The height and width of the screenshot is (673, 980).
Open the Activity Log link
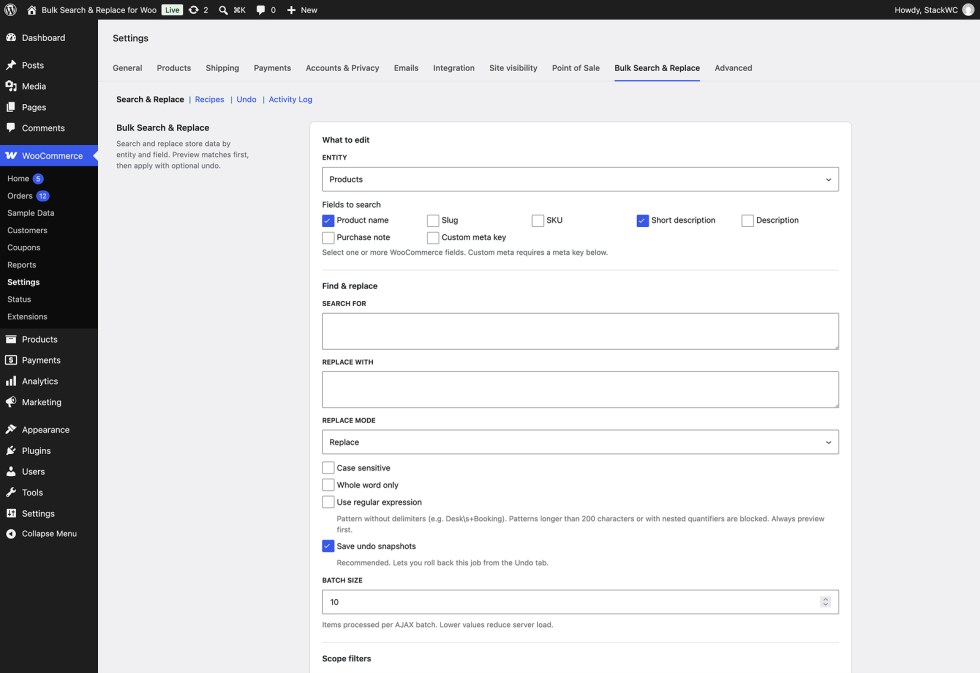tap(291, 99)
